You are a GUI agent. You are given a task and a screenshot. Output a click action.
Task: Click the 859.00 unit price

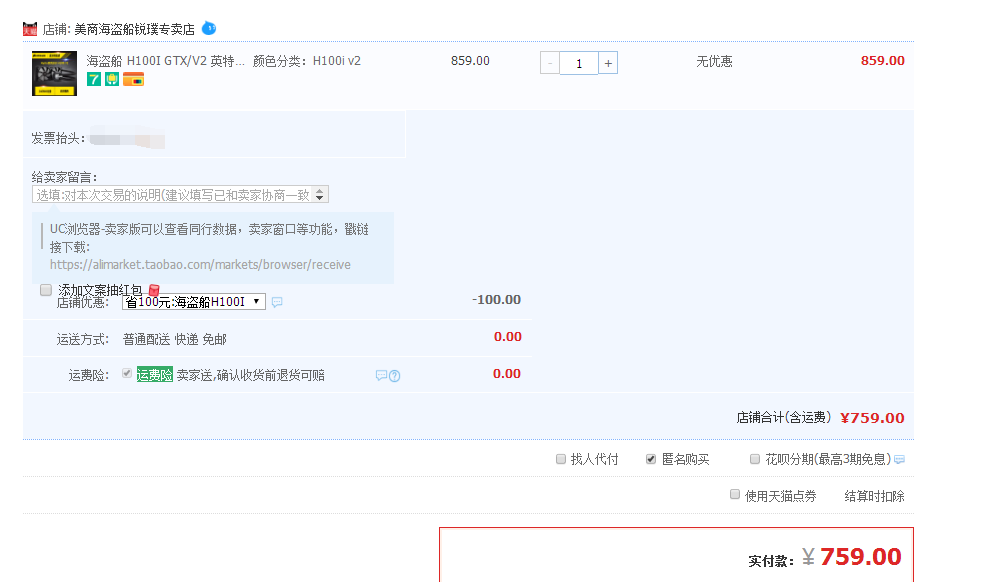pyautogui.click(x=470, y=60)
